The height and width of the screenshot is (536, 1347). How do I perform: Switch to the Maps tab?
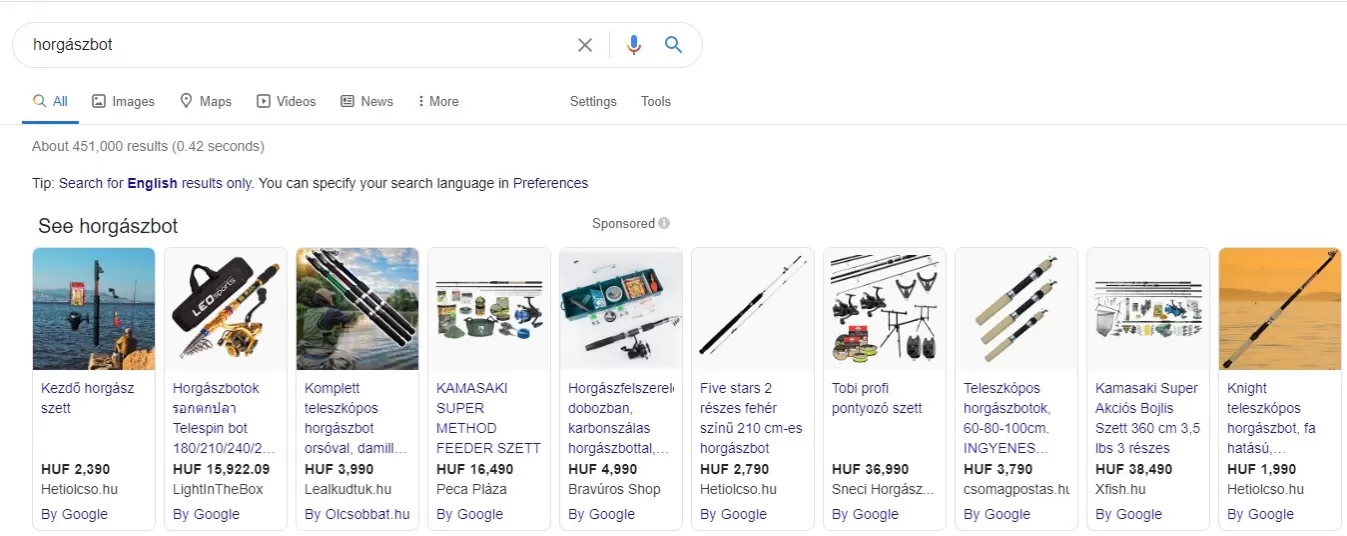pyautogui.click(x=205, y=101)
